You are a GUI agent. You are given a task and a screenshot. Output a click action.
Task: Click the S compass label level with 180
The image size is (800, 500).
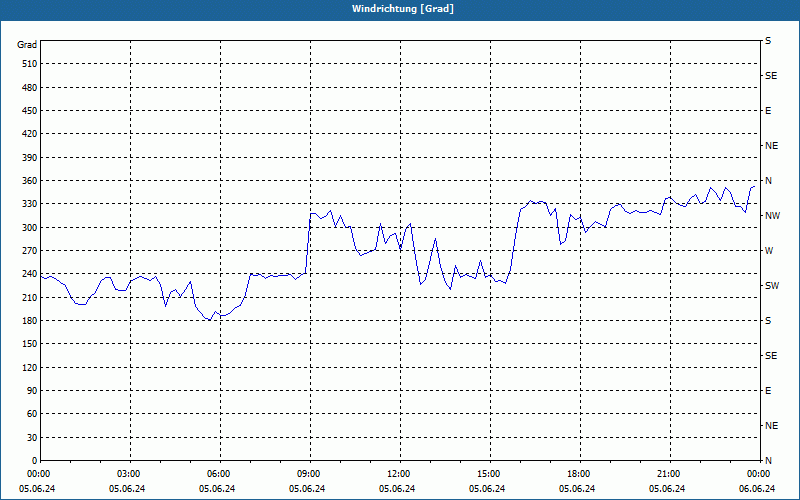point(768,321)
